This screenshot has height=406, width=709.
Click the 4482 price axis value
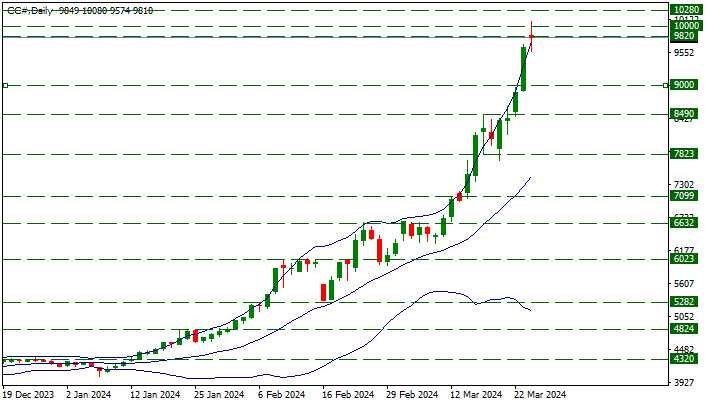(x=684, y=349)
